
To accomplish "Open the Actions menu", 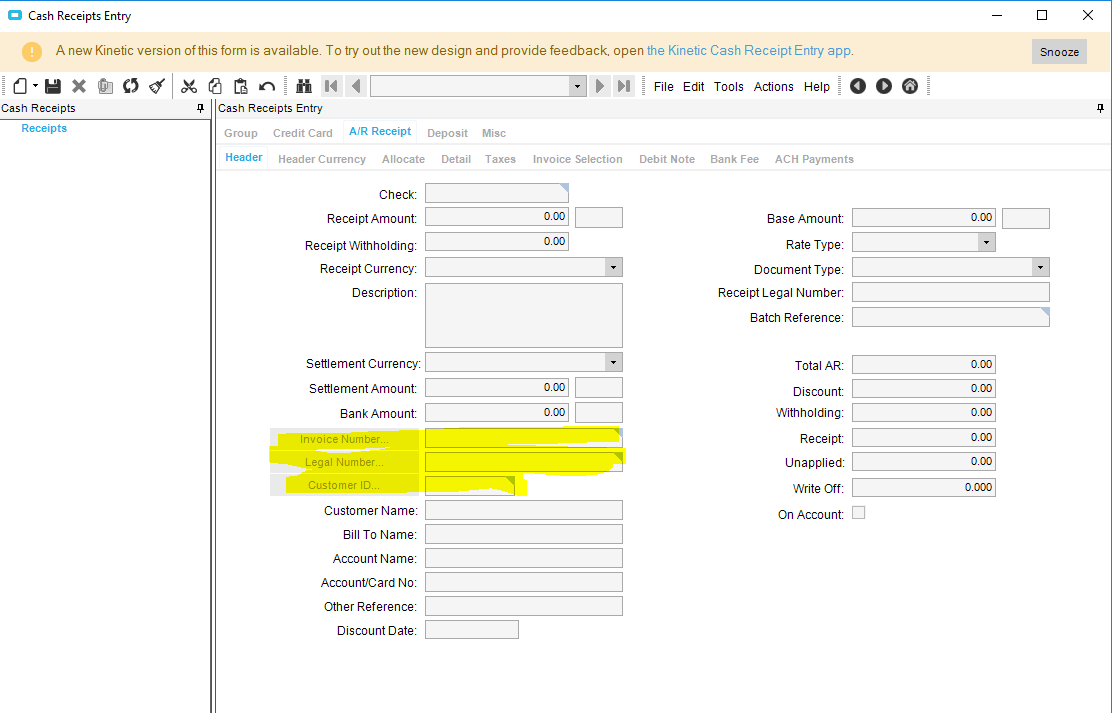I will pyautogui.click(x=773, y=87).
